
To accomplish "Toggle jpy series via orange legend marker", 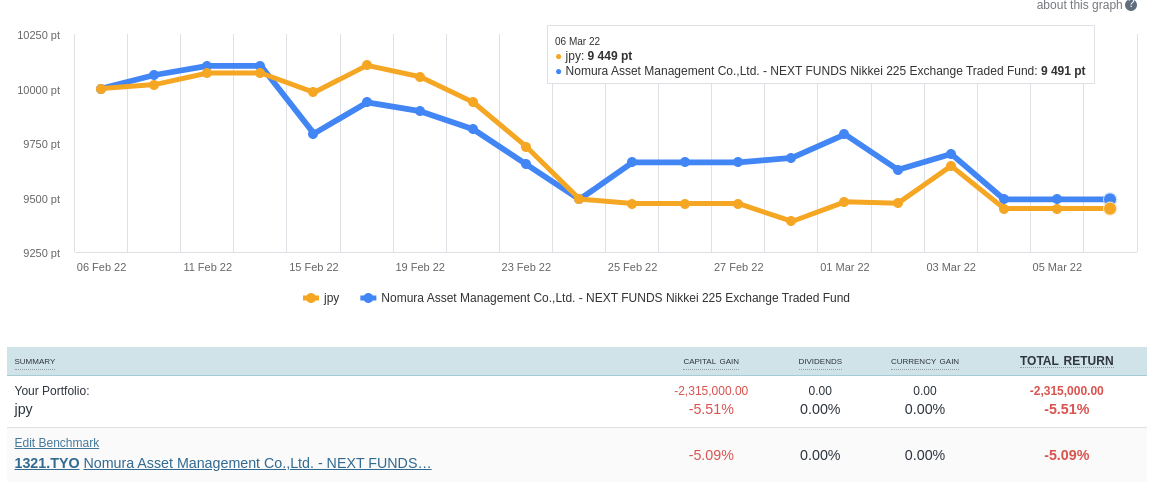I will pos(311,298).
